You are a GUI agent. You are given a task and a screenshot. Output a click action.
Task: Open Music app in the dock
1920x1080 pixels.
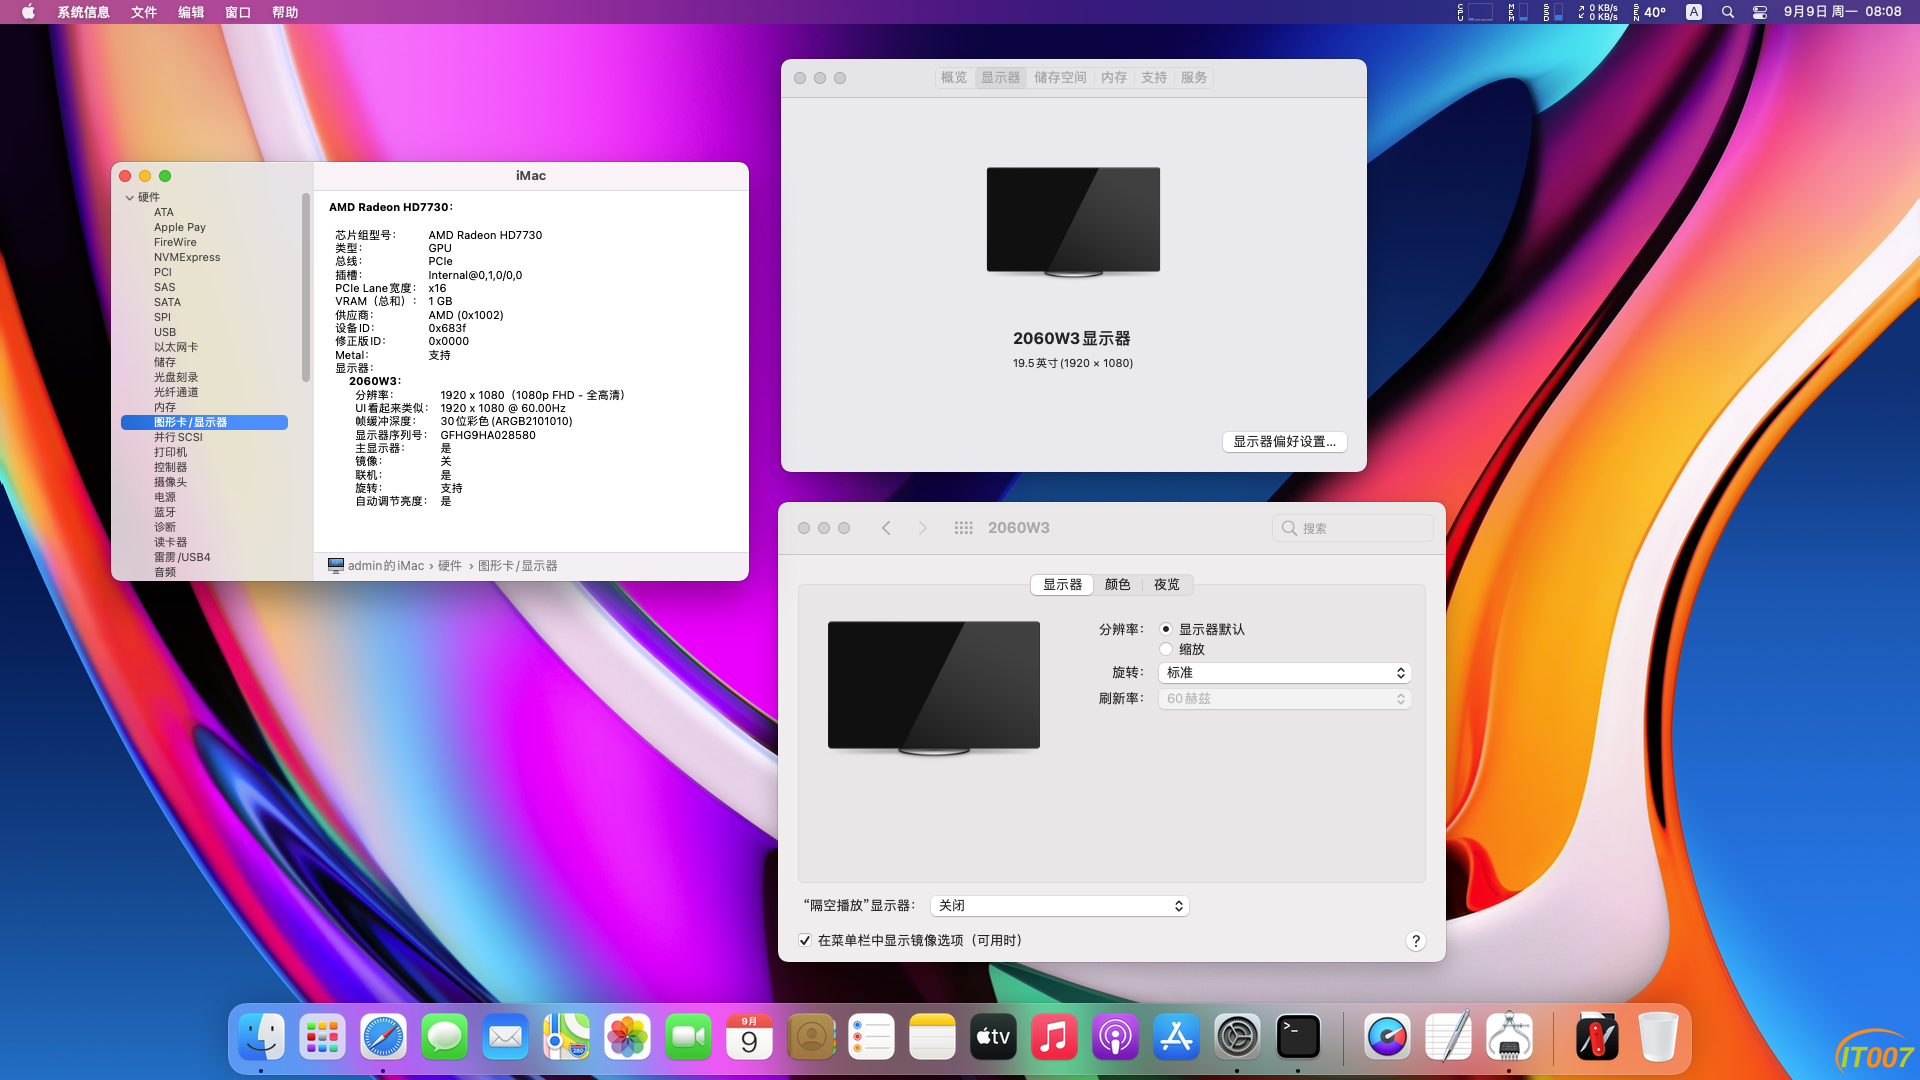point(1054,1037)
